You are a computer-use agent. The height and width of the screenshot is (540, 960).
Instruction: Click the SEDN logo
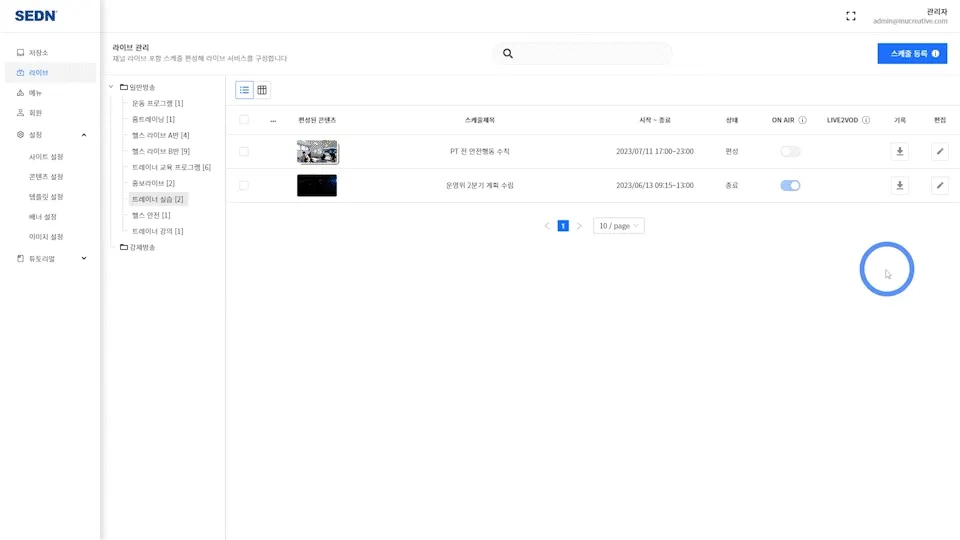click(36, 16)
